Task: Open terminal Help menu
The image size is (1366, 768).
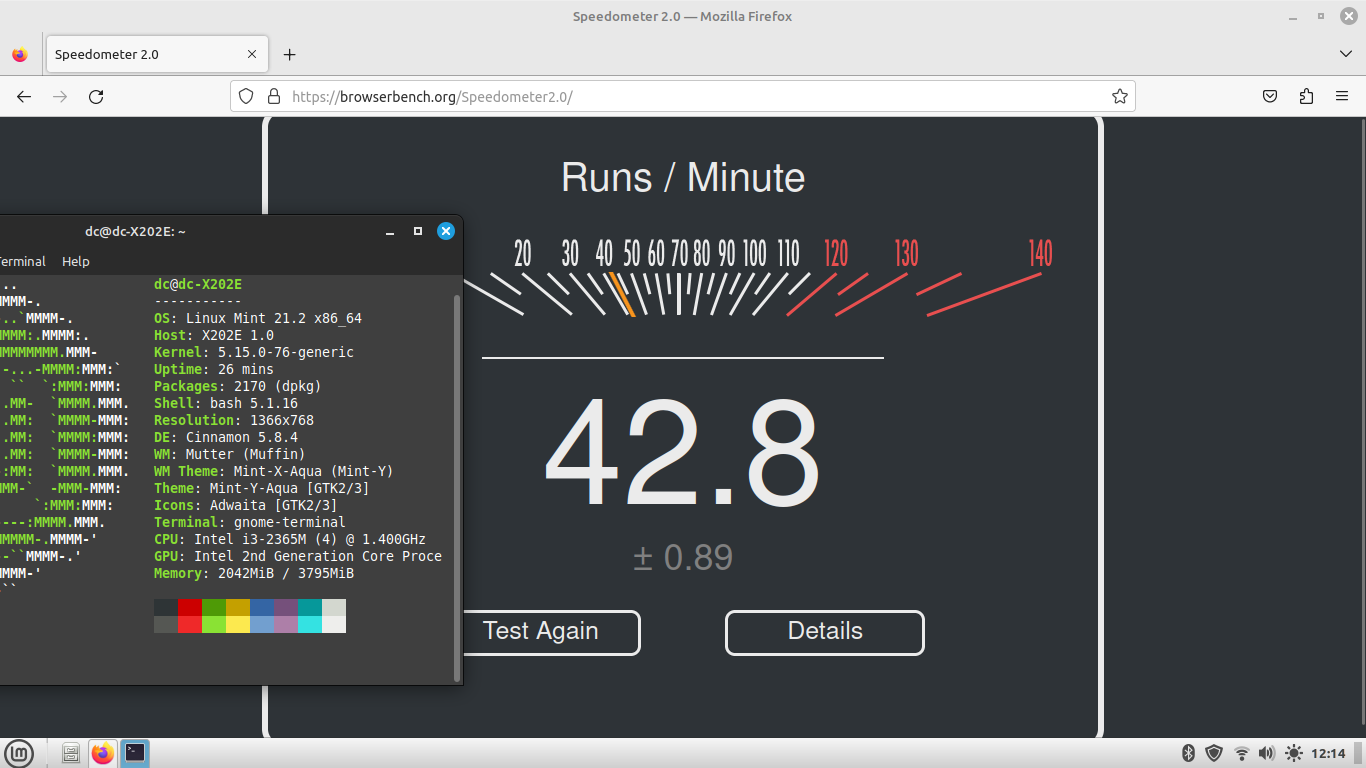Action: (76, 261)
